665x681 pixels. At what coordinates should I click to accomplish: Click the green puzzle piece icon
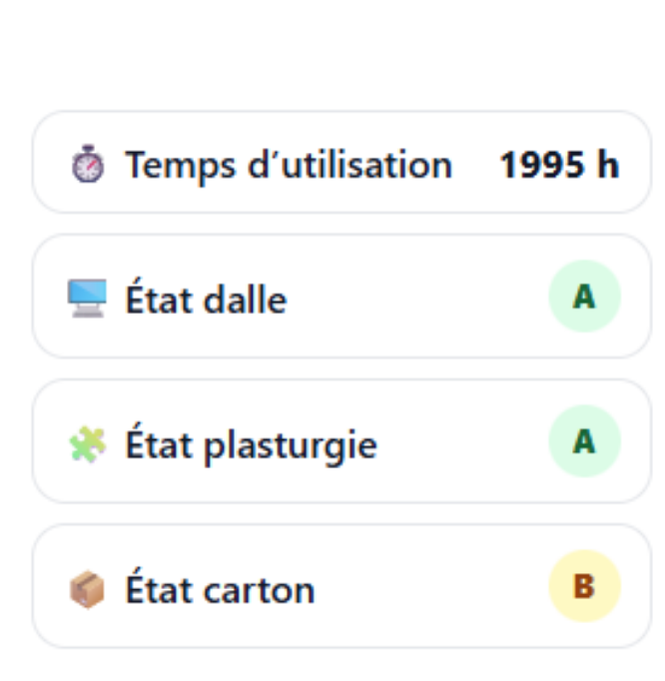(87, 444)
